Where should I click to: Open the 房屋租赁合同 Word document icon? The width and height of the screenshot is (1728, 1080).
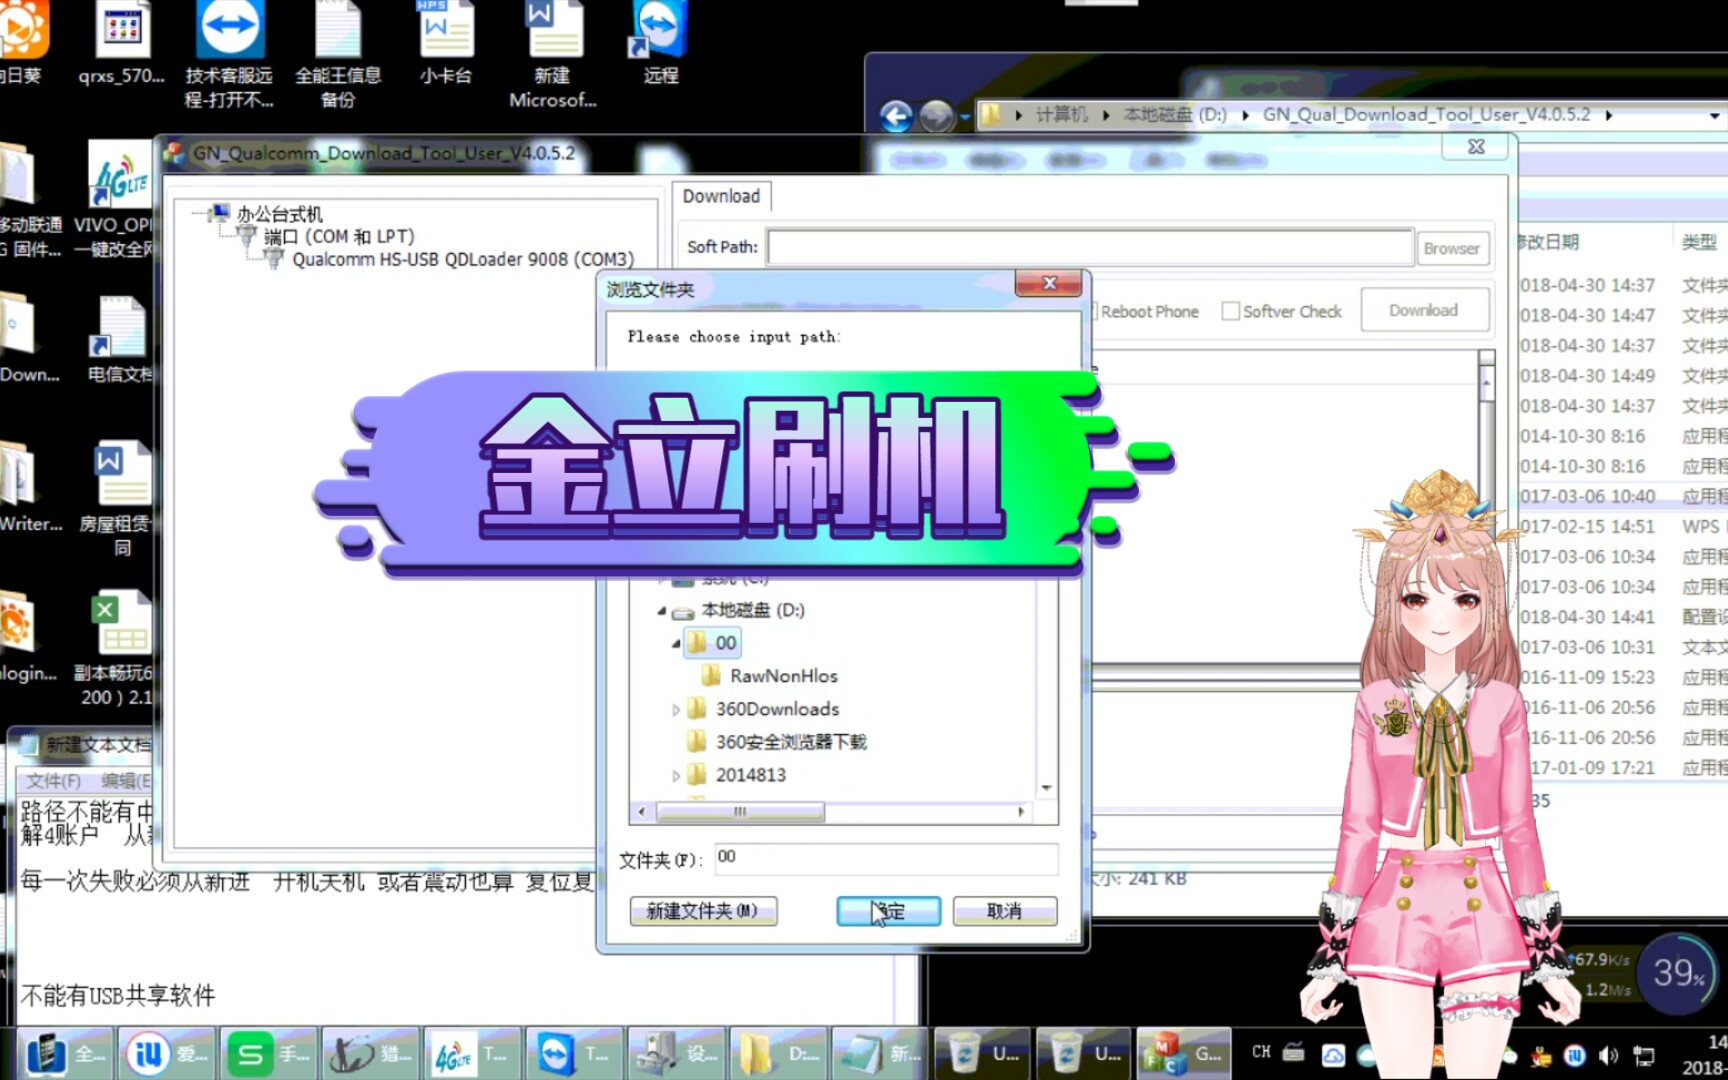pyautogui.click(x=119, y=498)
